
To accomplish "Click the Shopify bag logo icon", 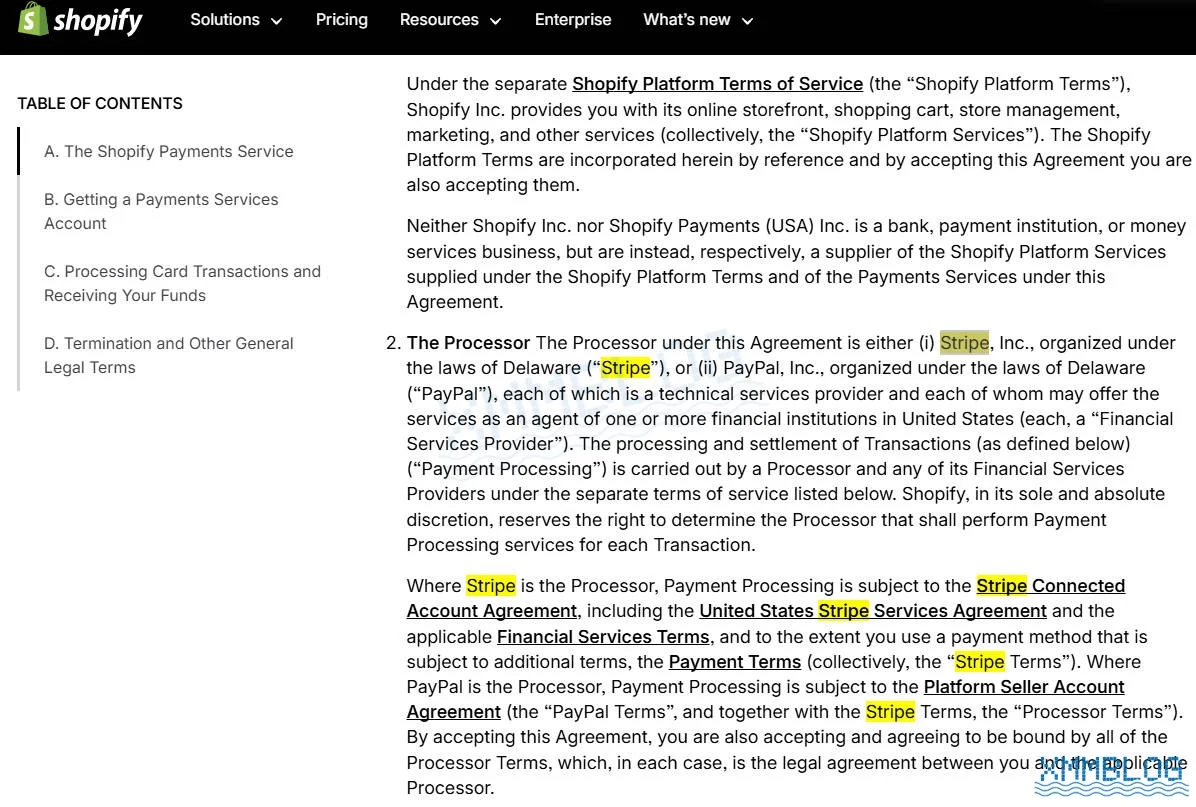I will pos(33,19).
